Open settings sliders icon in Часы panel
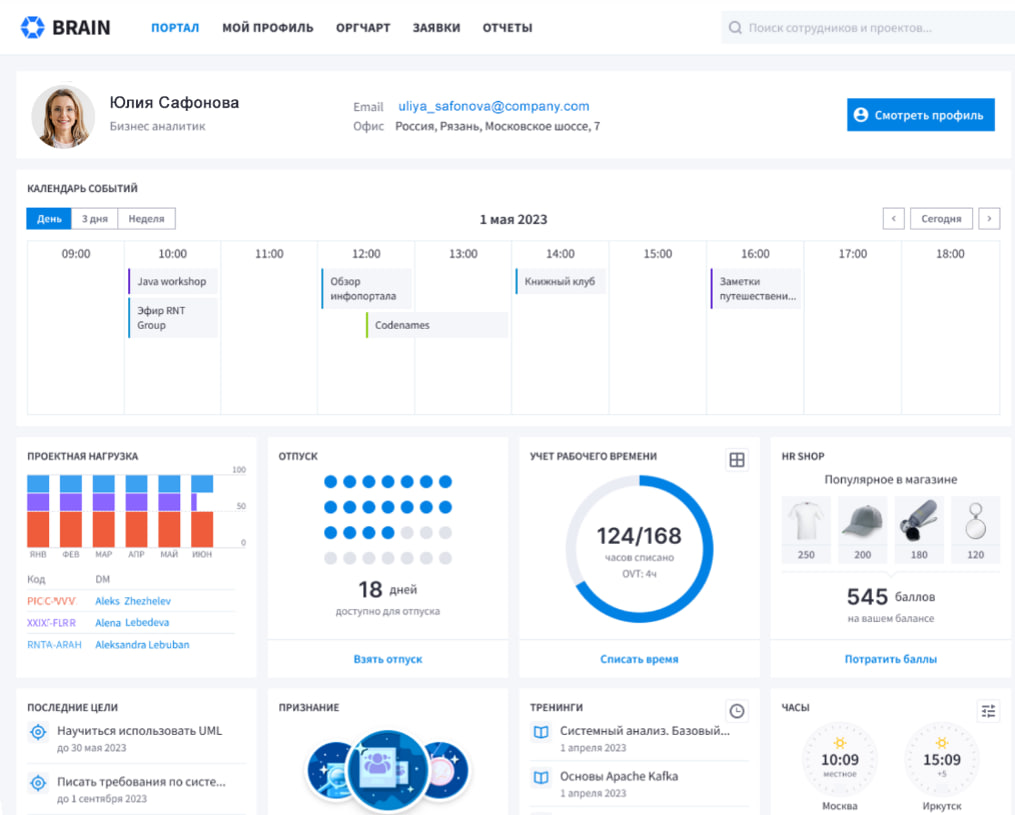Image resolution: width=1015 pixels, height=815 pixels. [x=988, y=711]
